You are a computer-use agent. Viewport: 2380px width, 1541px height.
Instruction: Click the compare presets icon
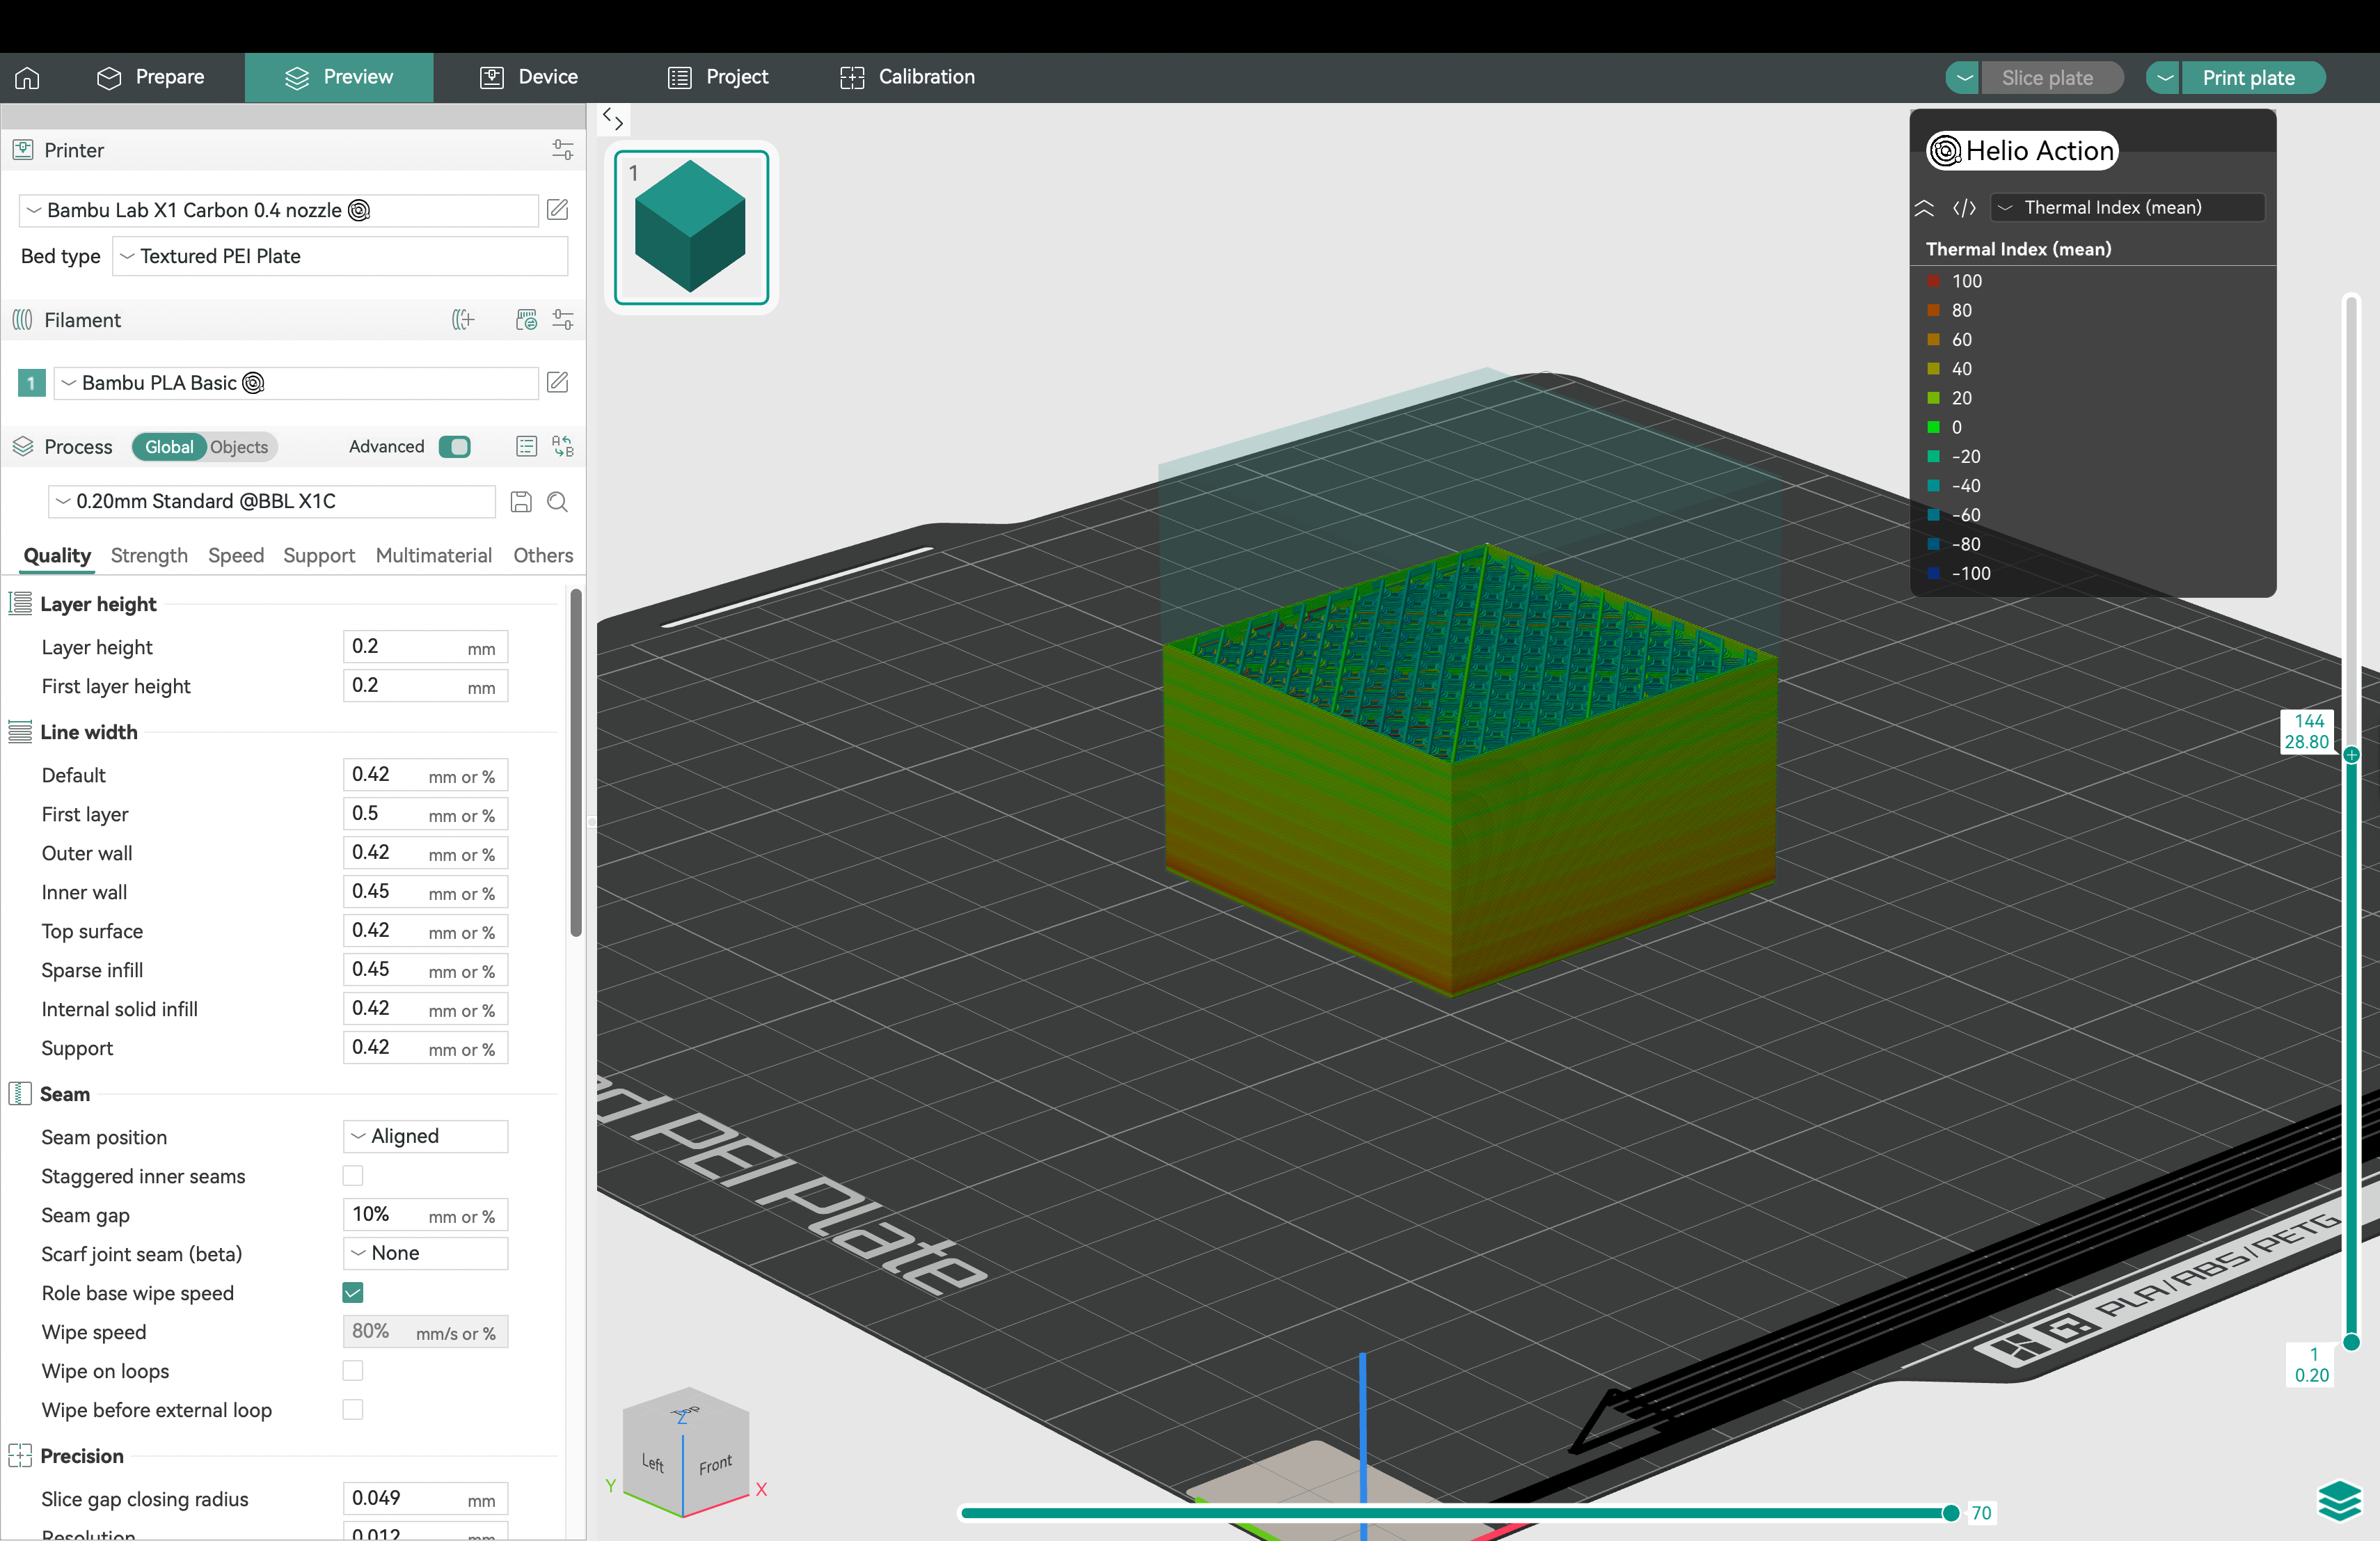pyautogui.click(x=562, y=447)
